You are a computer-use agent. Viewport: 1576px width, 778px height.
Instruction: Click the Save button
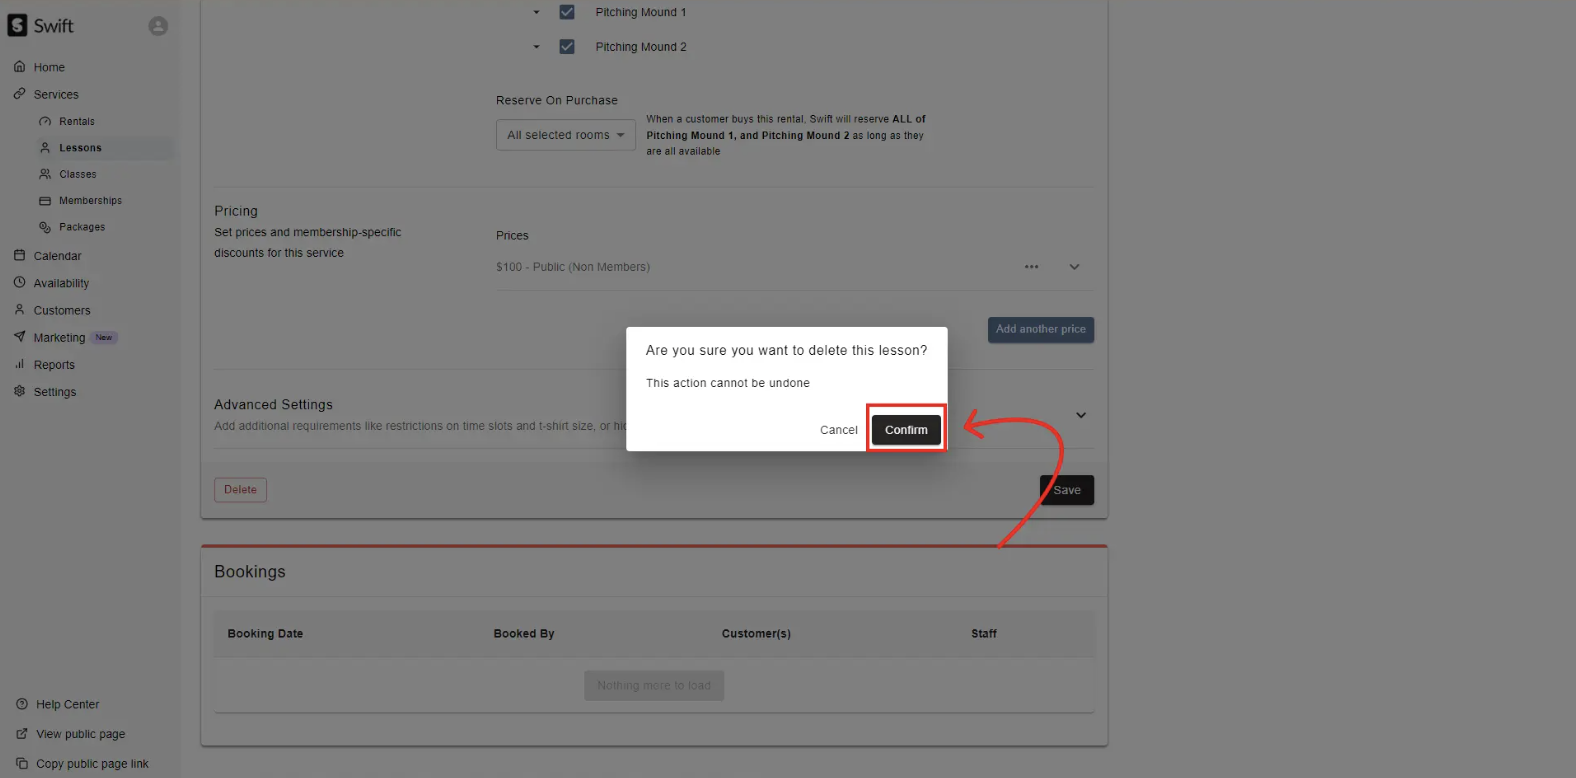[1067, 490]
